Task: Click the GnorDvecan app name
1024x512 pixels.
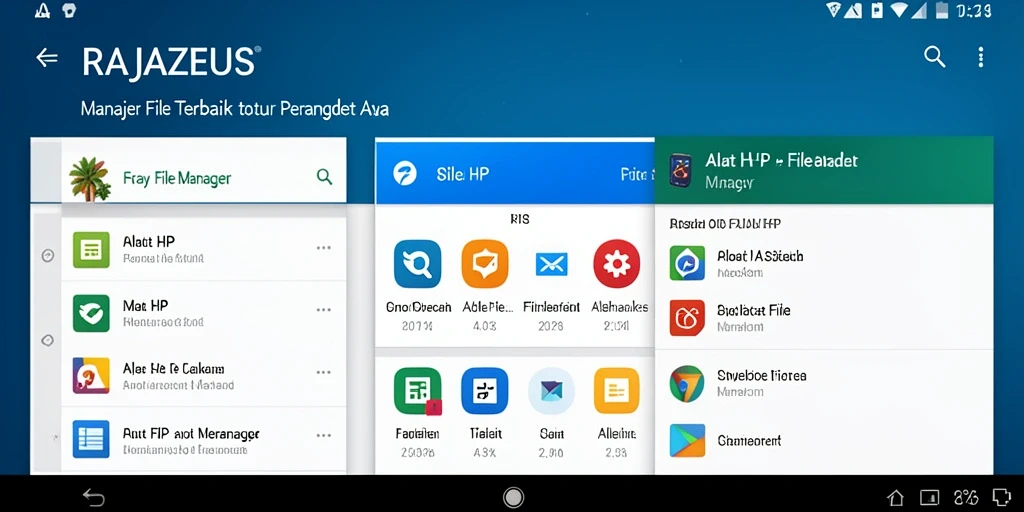Action: (419, 307)
